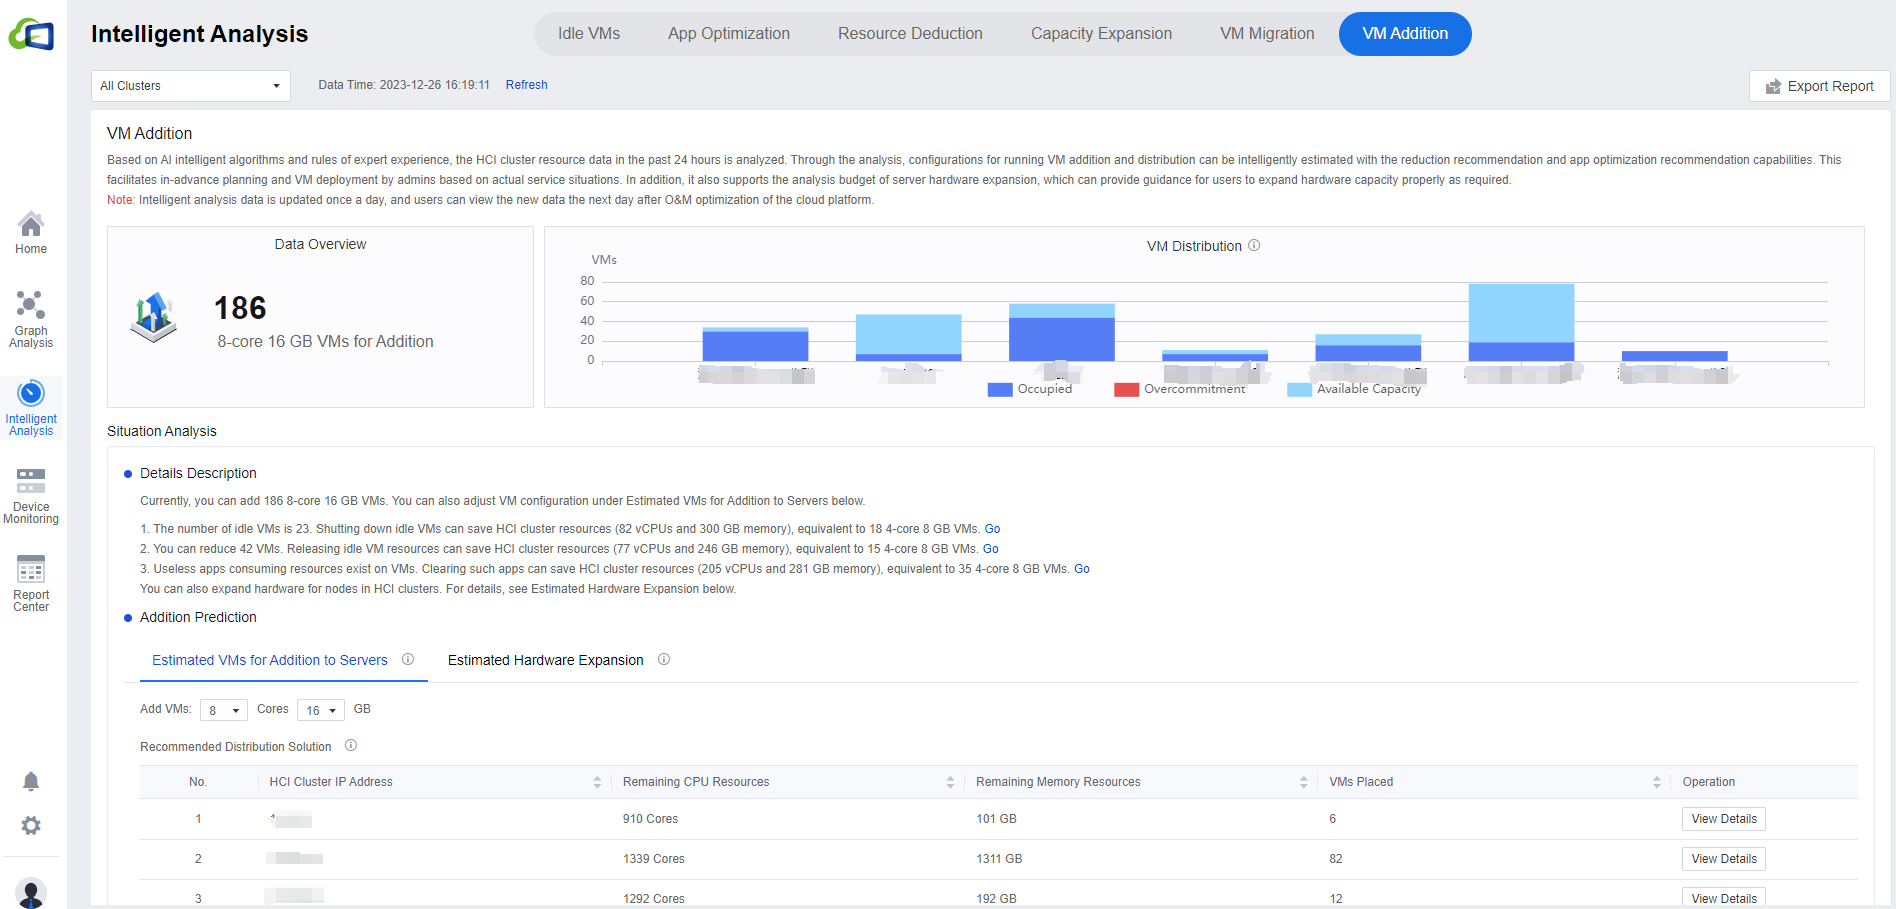The height and width of the screenshot is (909, 1896).
Task: Toggle Overcommitment legend series
Action: tap(1179, 389)
